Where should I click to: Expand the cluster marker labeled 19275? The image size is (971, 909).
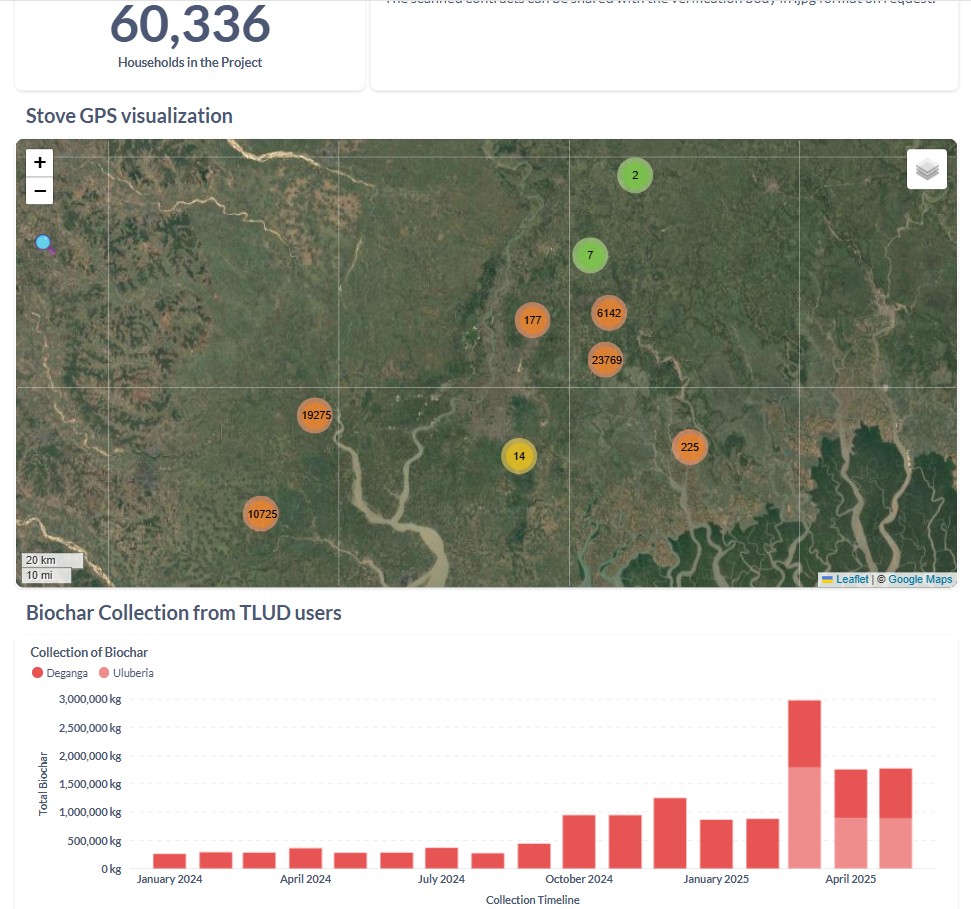(x=315, y=415)
